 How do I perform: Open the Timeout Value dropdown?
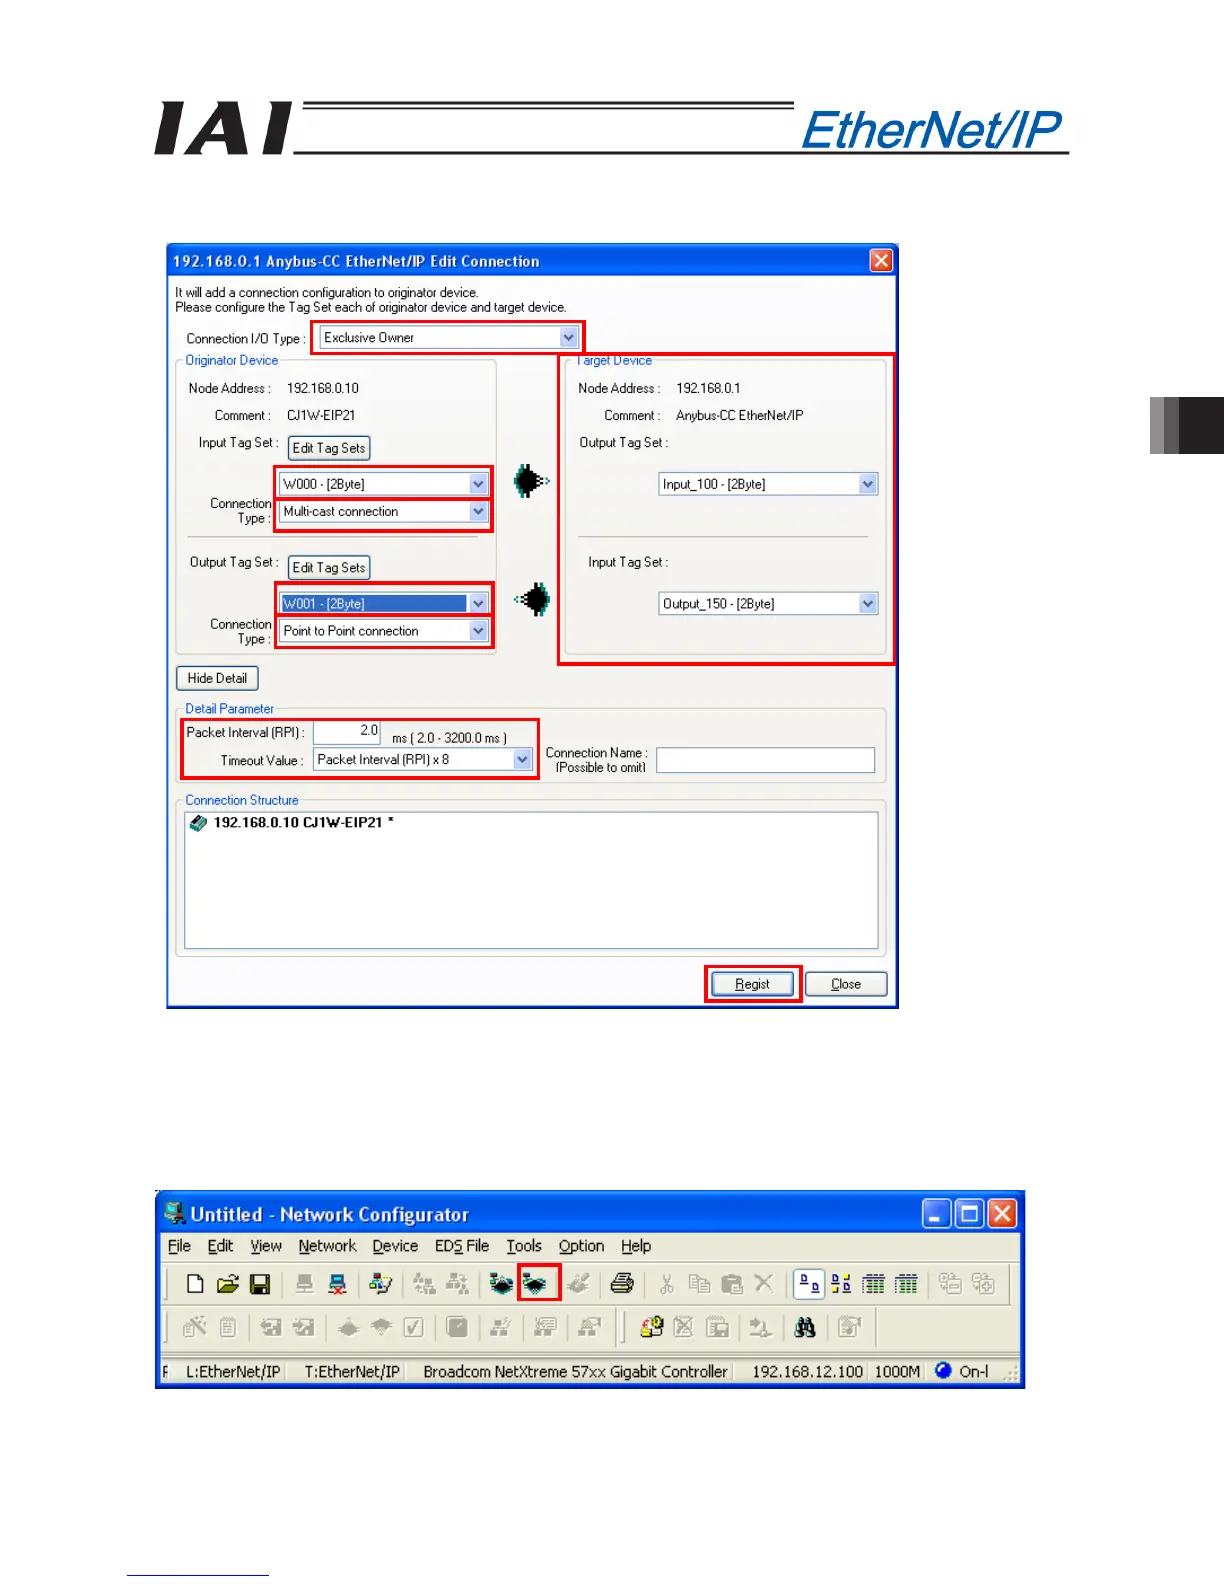point(522,760)
